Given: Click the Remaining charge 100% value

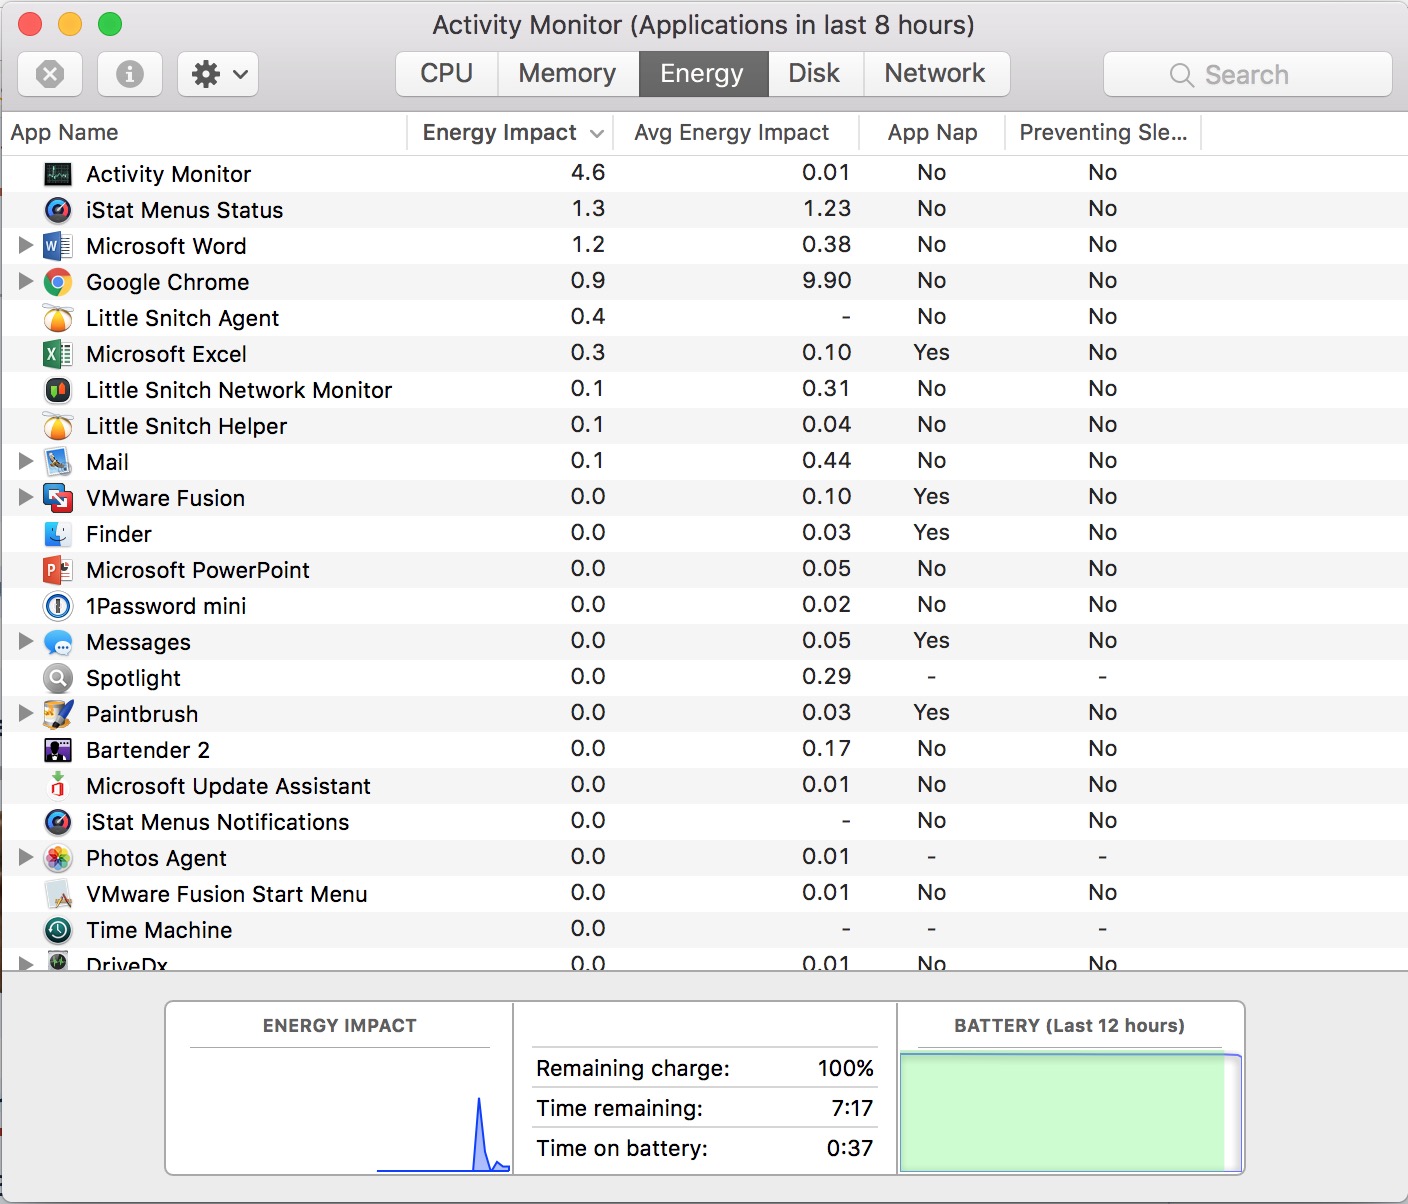Looking at the screenshot, I should 845,1068.
